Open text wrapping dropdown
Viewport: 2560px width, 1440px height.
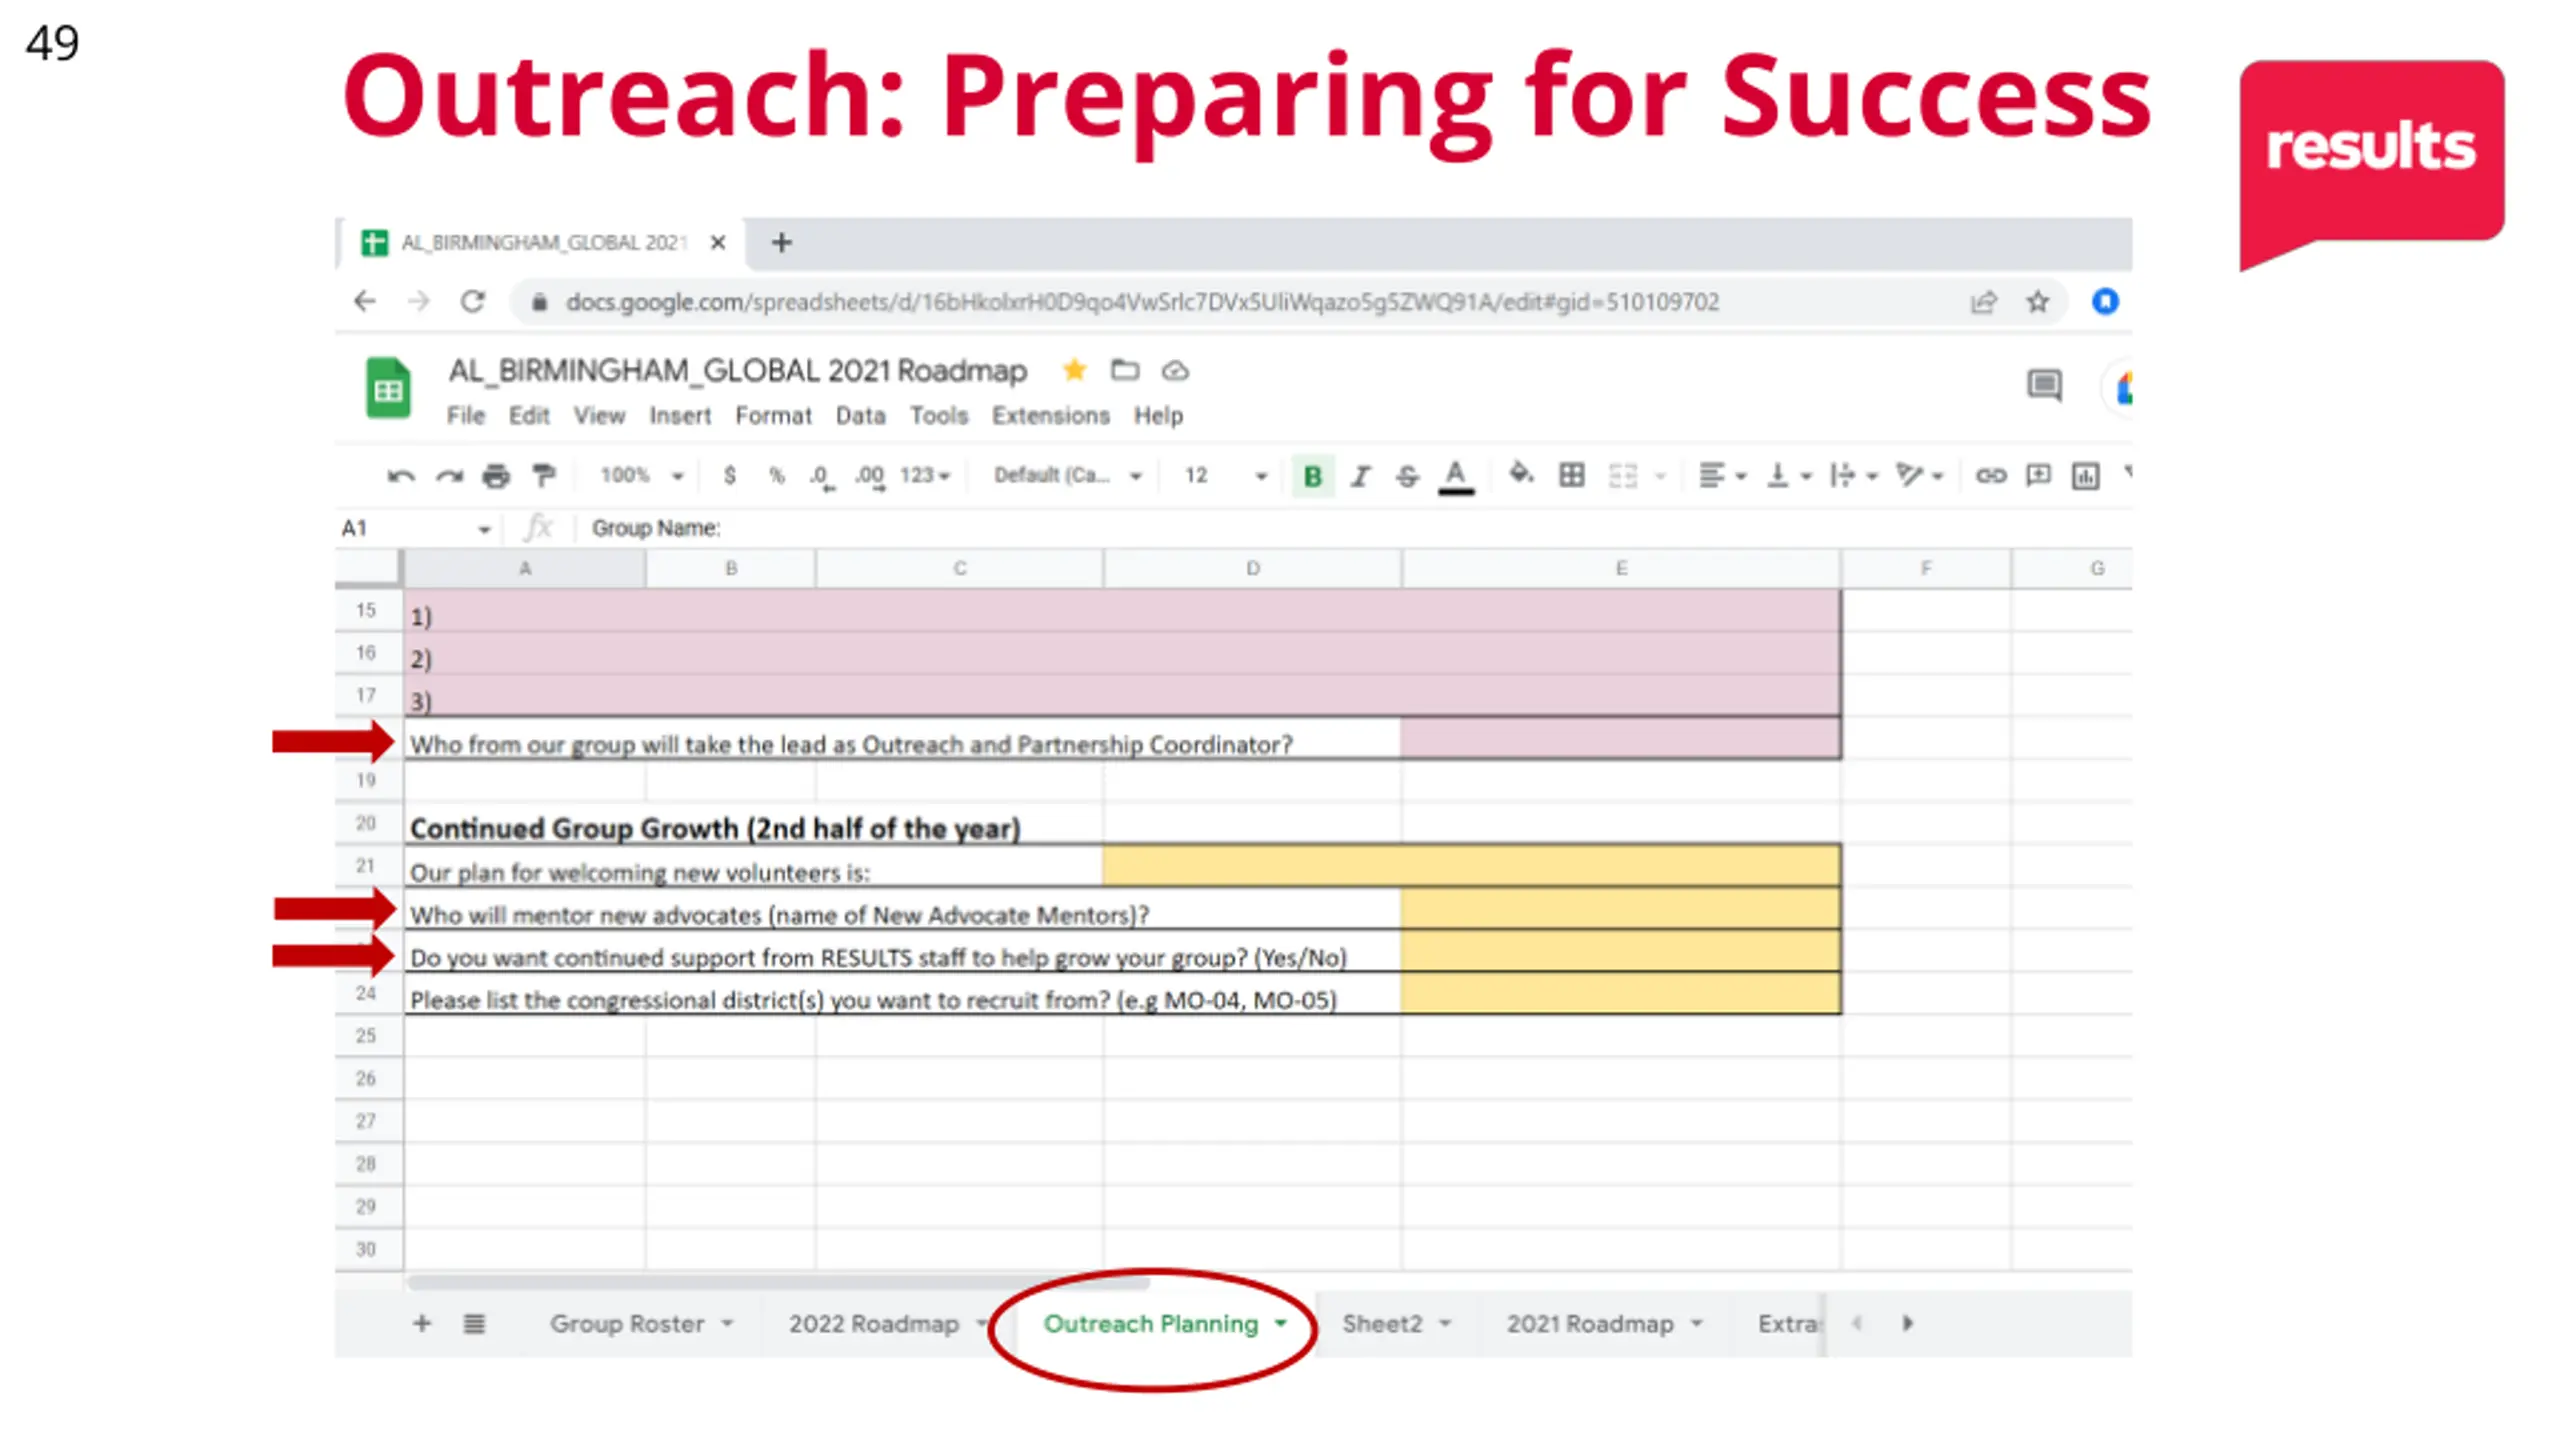point(1853,476)
